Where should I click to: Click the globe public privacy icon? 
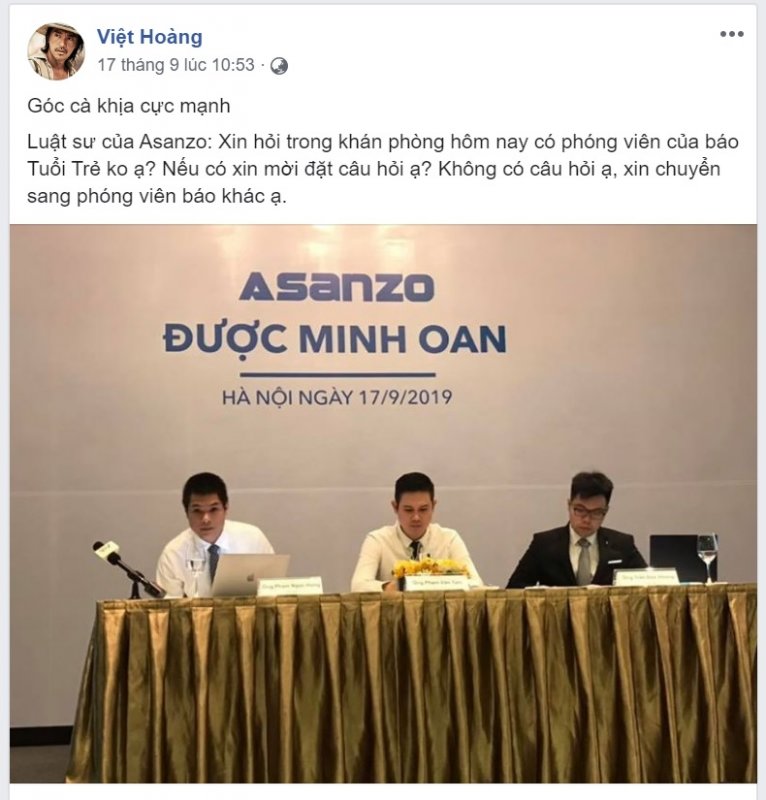pos(279,66)
